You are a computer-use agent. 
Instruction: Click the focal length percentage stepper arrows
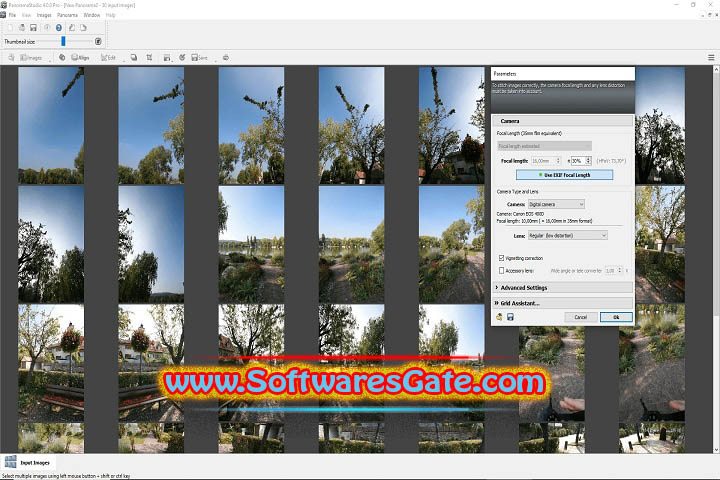point(588,161)
